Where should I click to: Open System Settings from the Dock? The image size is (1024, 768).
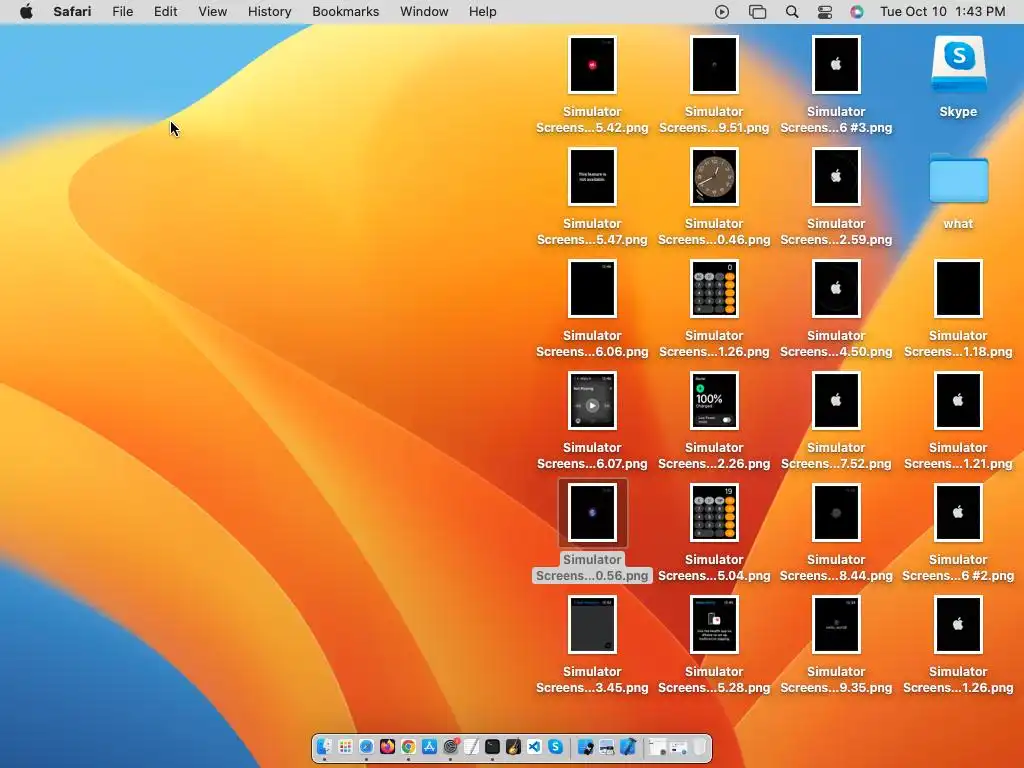click(x=451, y=746)
